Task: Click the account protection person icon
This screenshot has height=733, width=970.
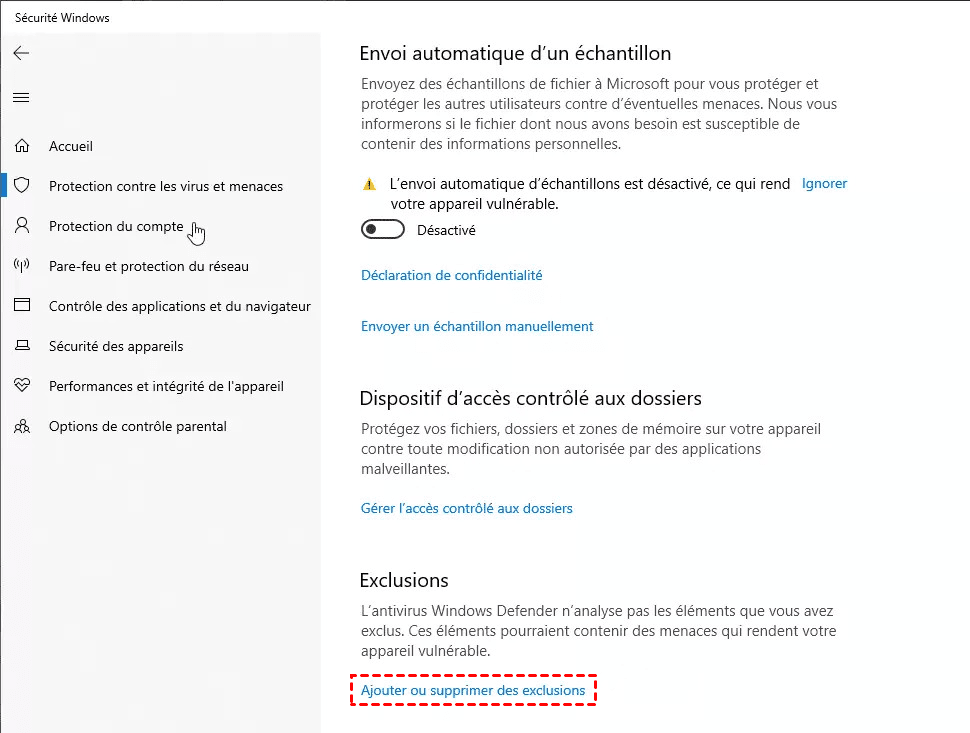Action: coord(21,226)
